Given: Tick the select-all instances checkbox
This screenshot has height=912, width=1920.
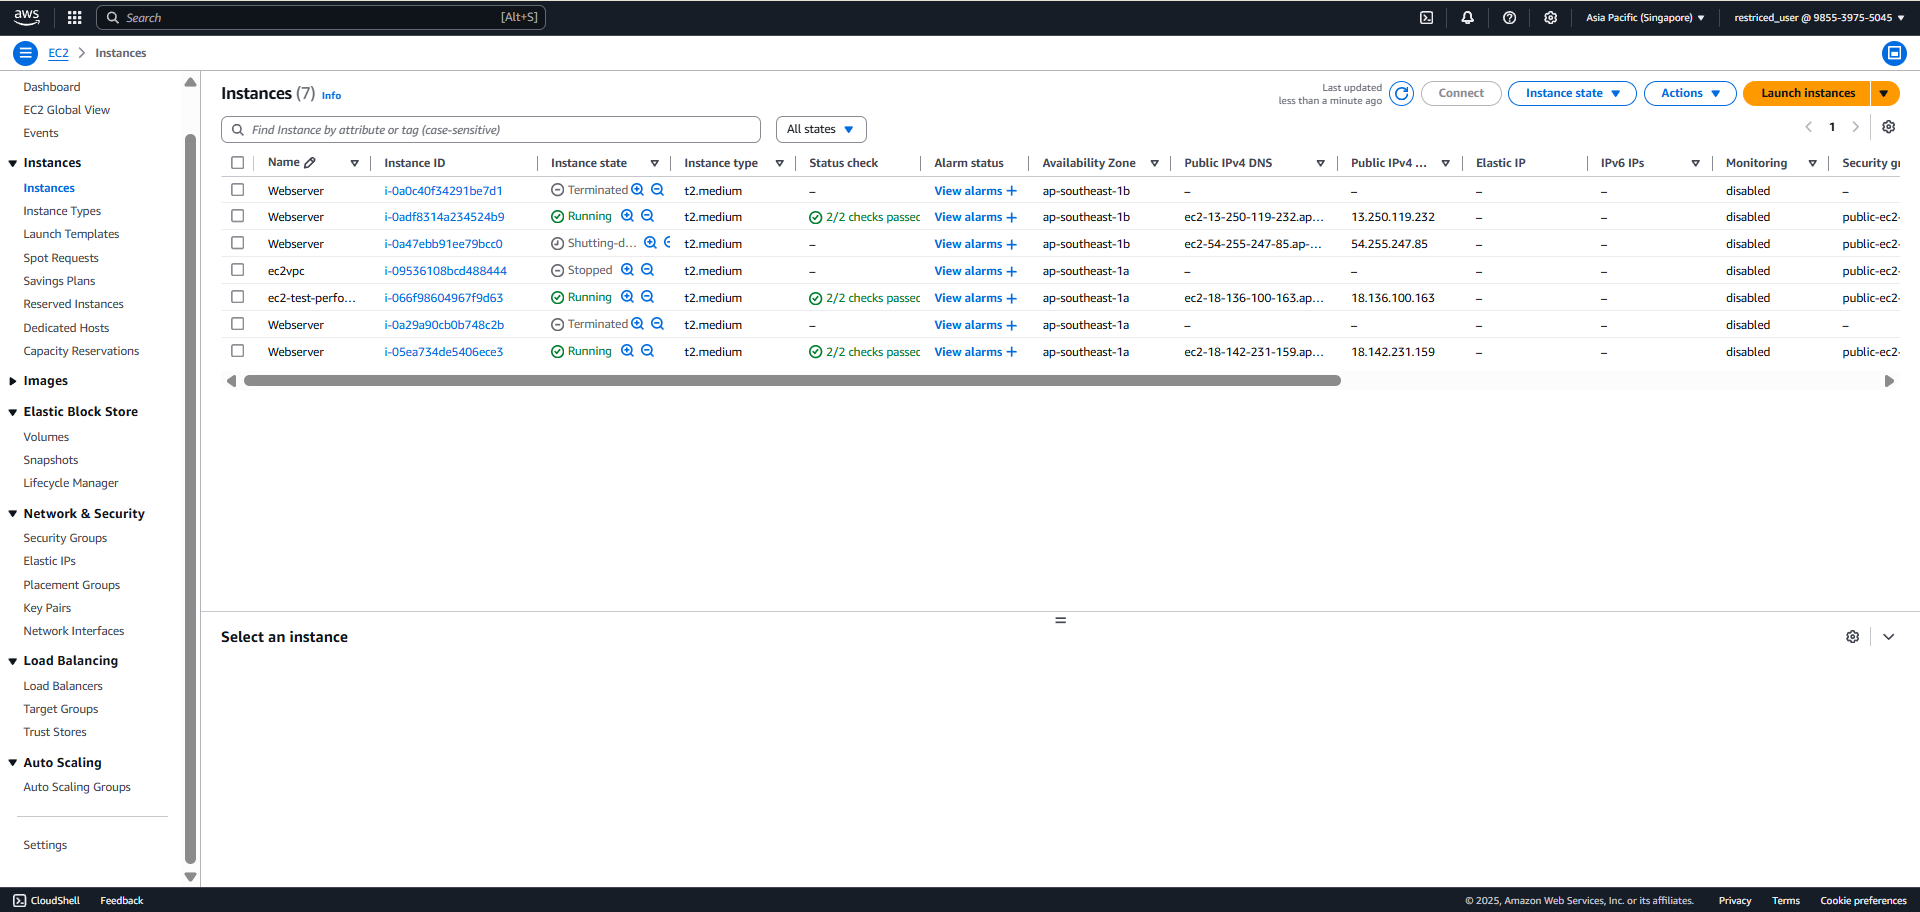Looking at the screenshot, I should (x=237, y=162).
